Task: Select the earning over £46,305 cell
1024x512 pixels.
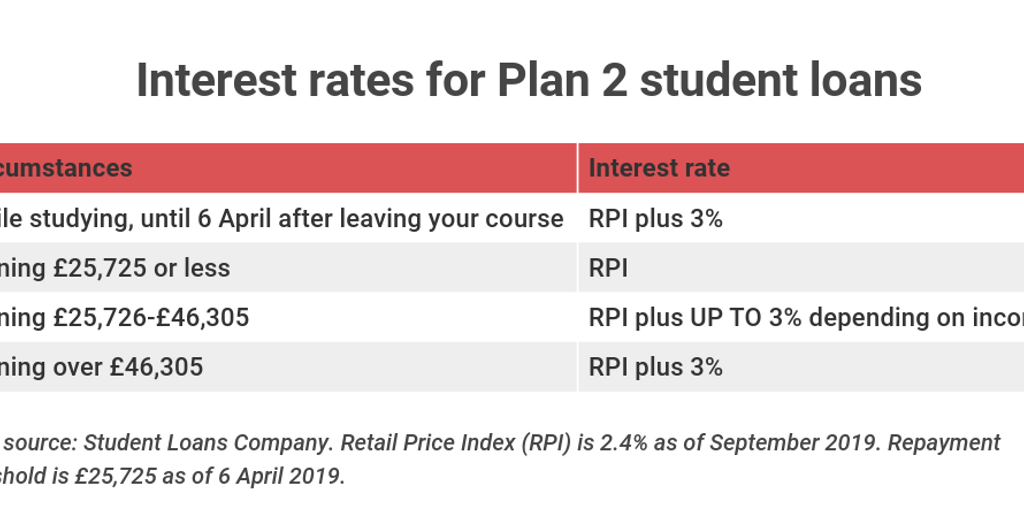Action: coord(101,368)
